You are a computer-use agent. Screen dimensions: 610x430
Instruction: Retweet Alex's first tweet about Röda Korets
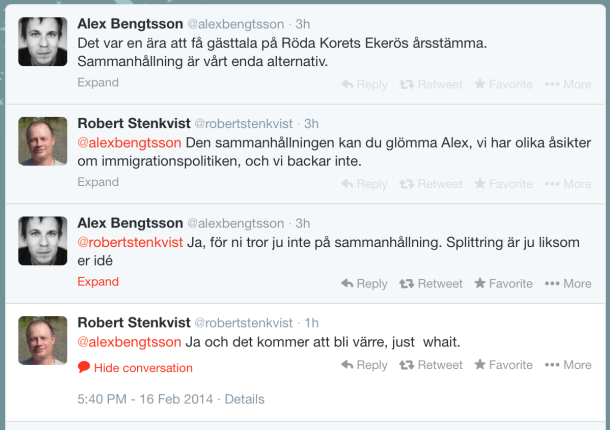click(x=430, y=85)
